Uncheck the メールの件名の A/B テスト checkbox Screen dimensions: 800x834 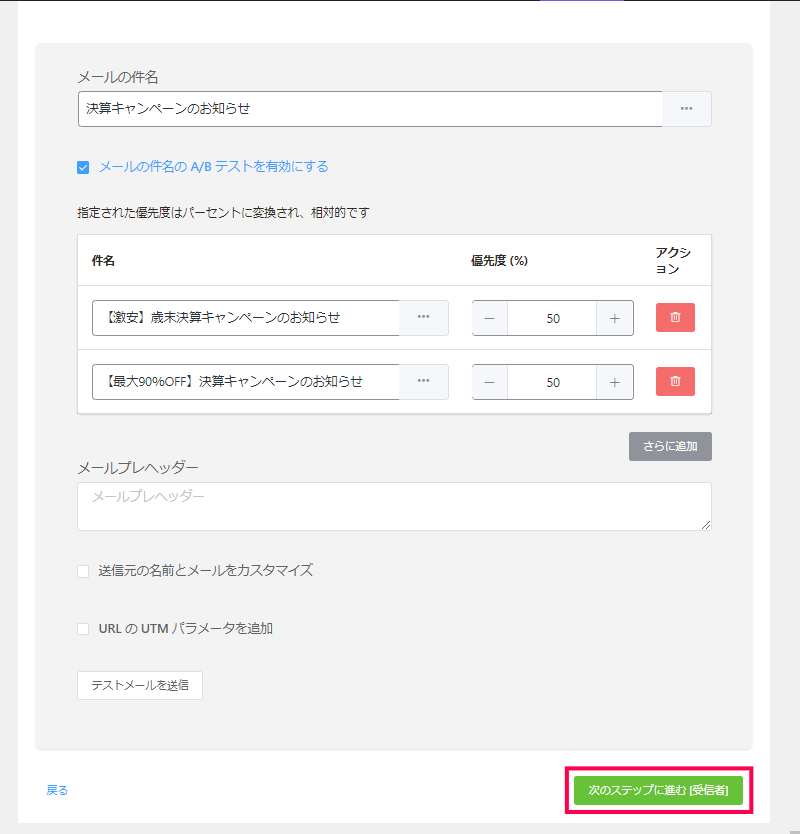[83, 168]
